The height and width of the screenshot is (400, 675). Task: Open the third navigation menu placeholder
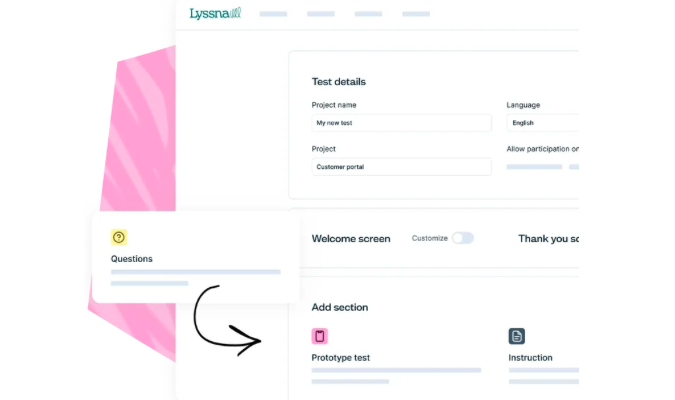368,14
